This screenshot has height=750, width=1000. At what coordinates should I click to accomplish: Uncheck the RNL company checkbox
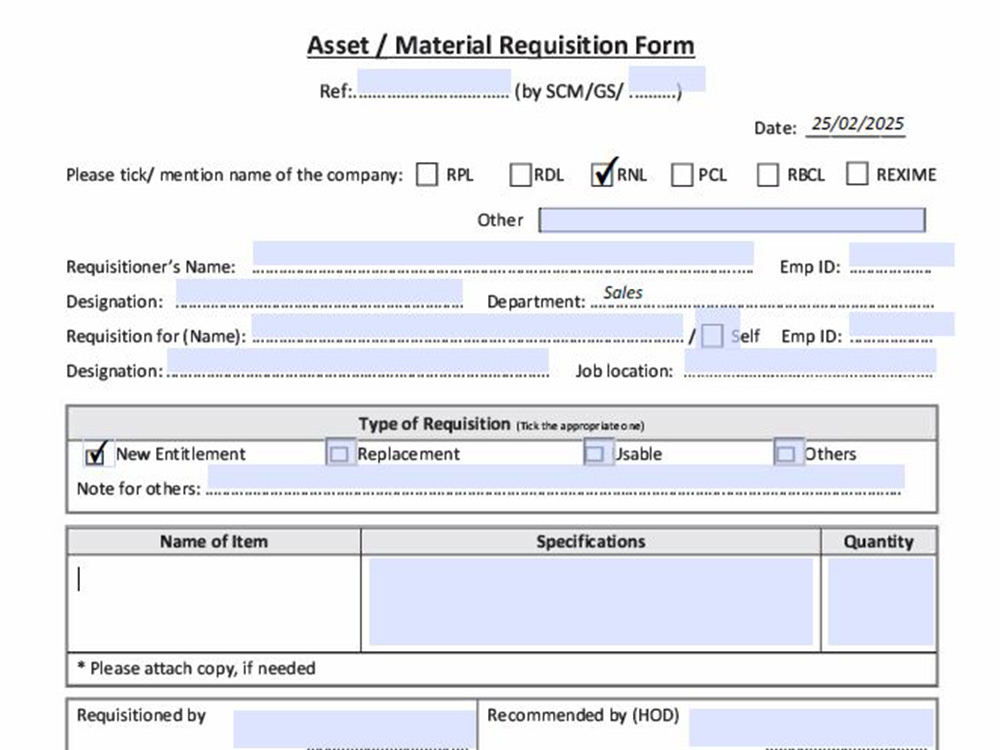point(603,174)
